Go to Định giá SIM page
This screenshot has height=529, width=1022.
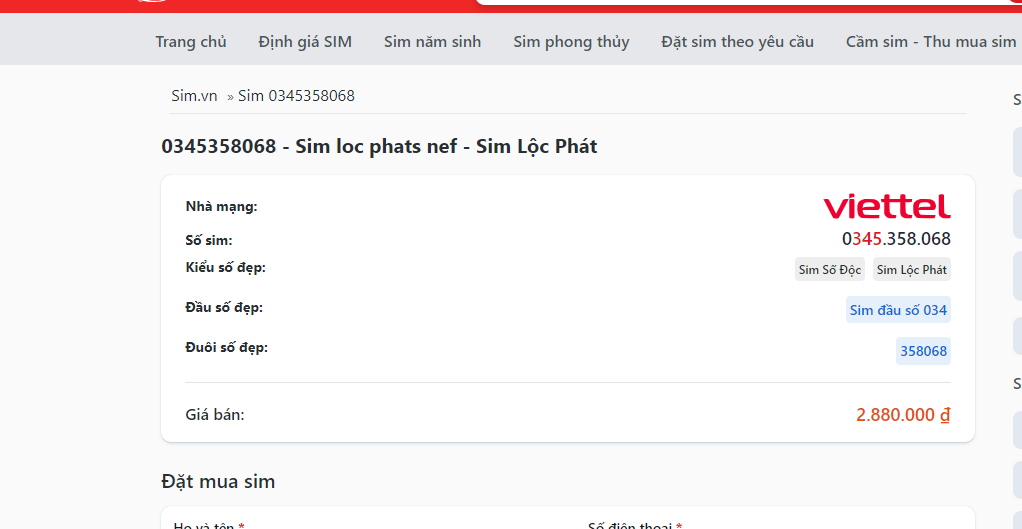[305, 42]
